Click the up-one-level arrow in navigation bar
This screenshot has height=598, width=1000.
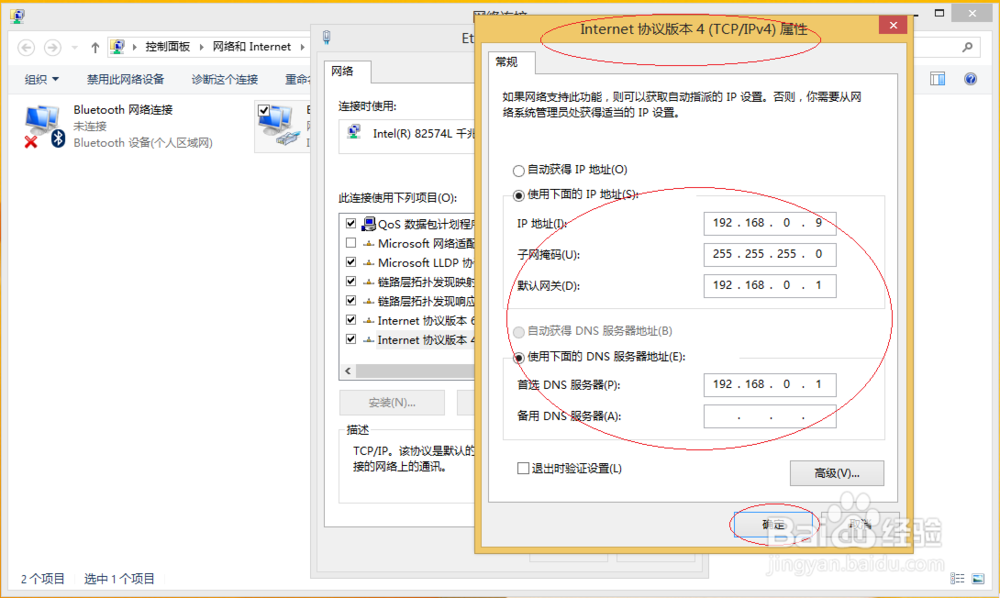coord(94,46)
